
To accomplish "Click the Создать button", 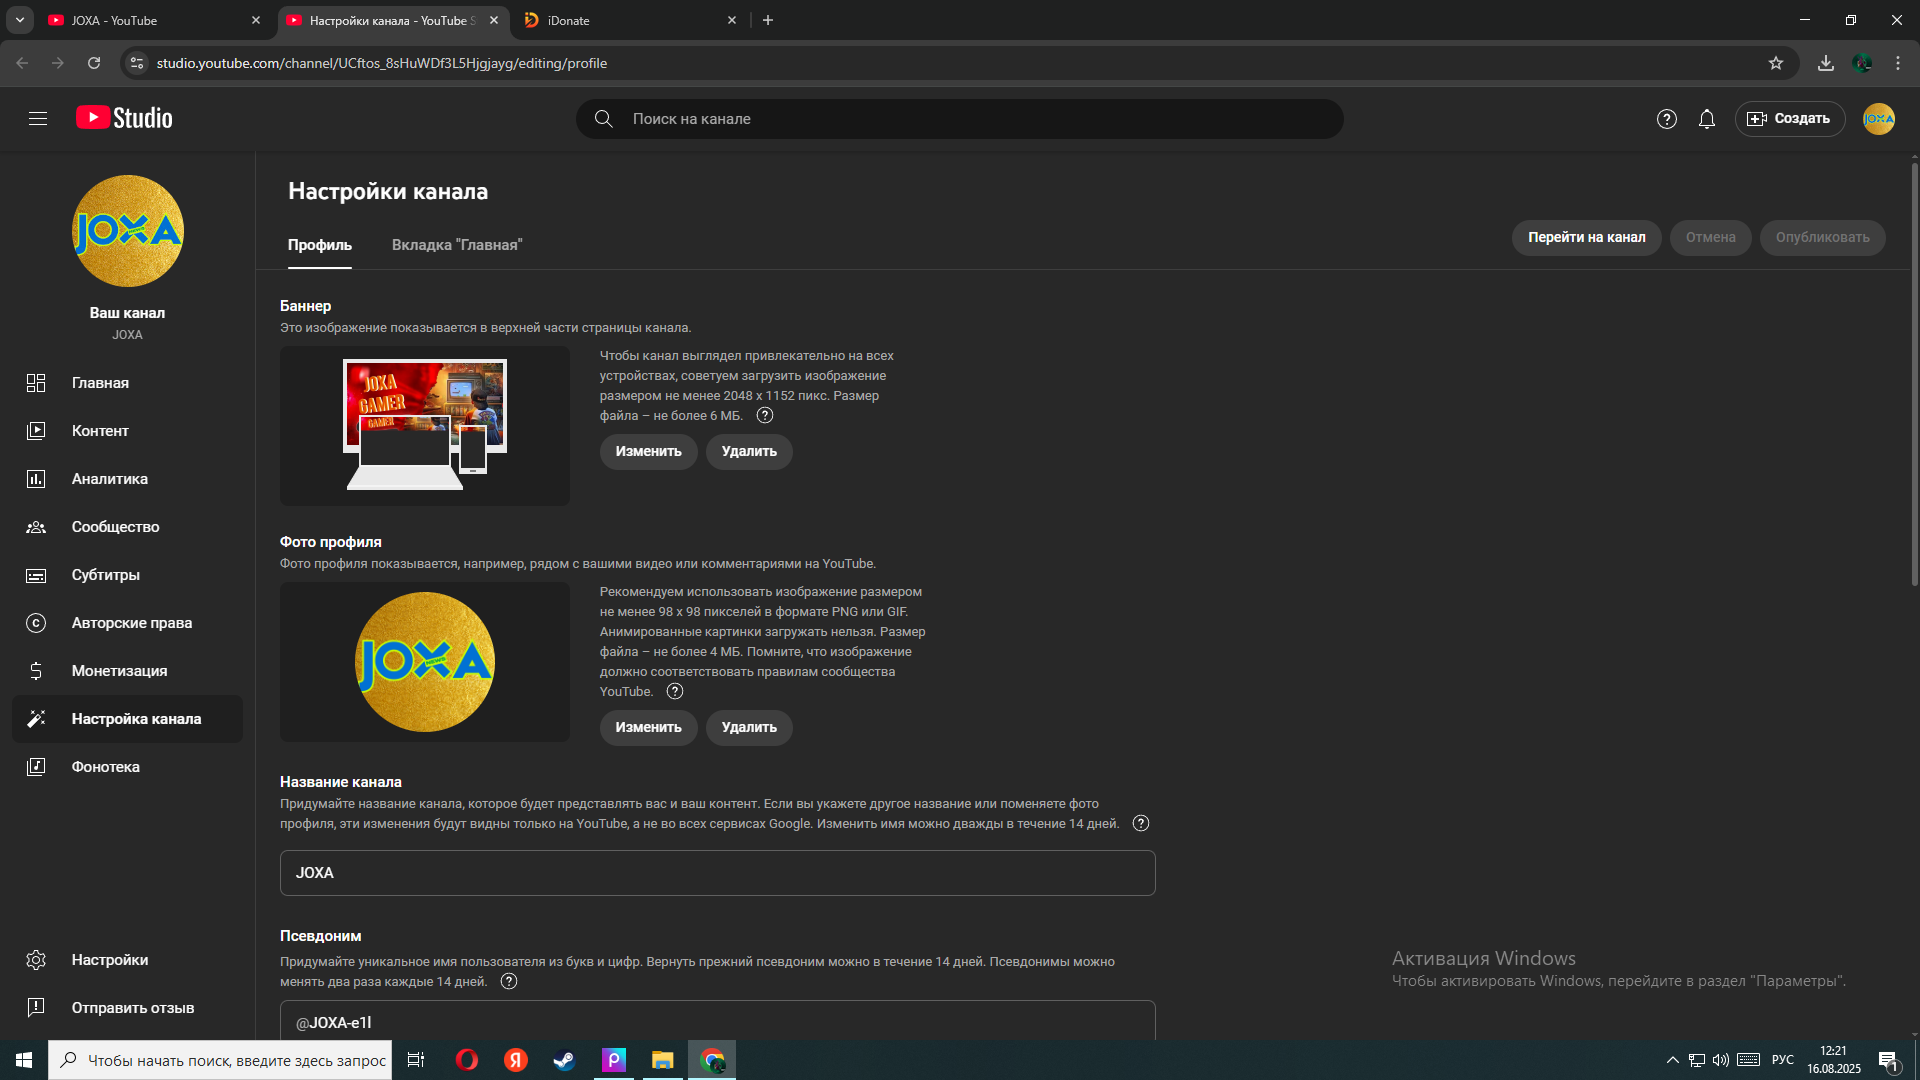I will click(x=1789, y=119).
